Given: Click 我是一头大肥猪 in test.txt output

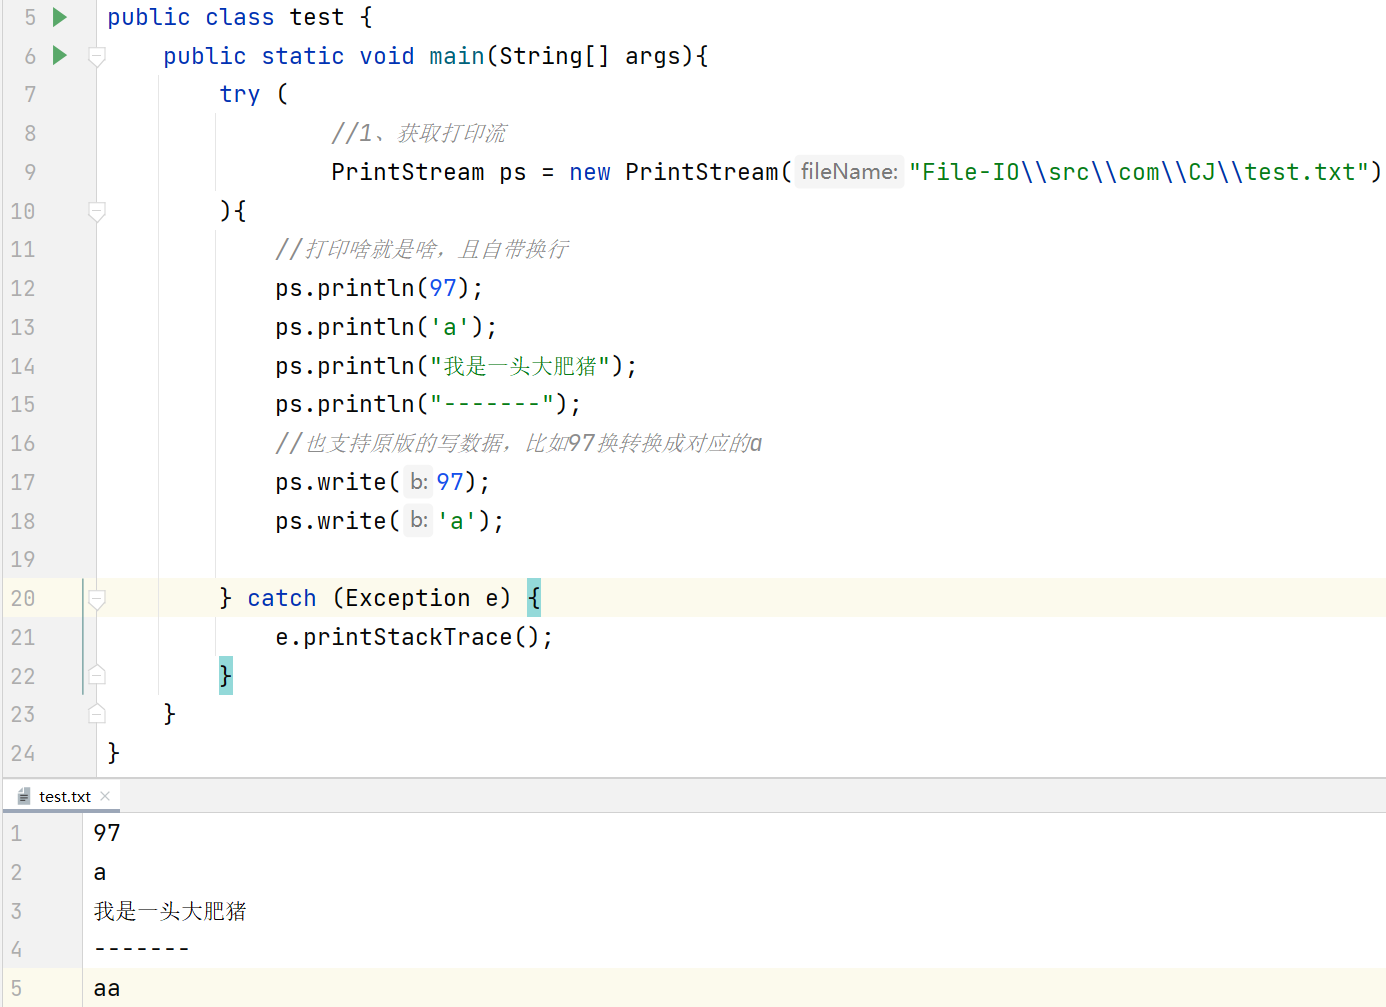Looking at the screenshot, I should click(x=170, y=911).
